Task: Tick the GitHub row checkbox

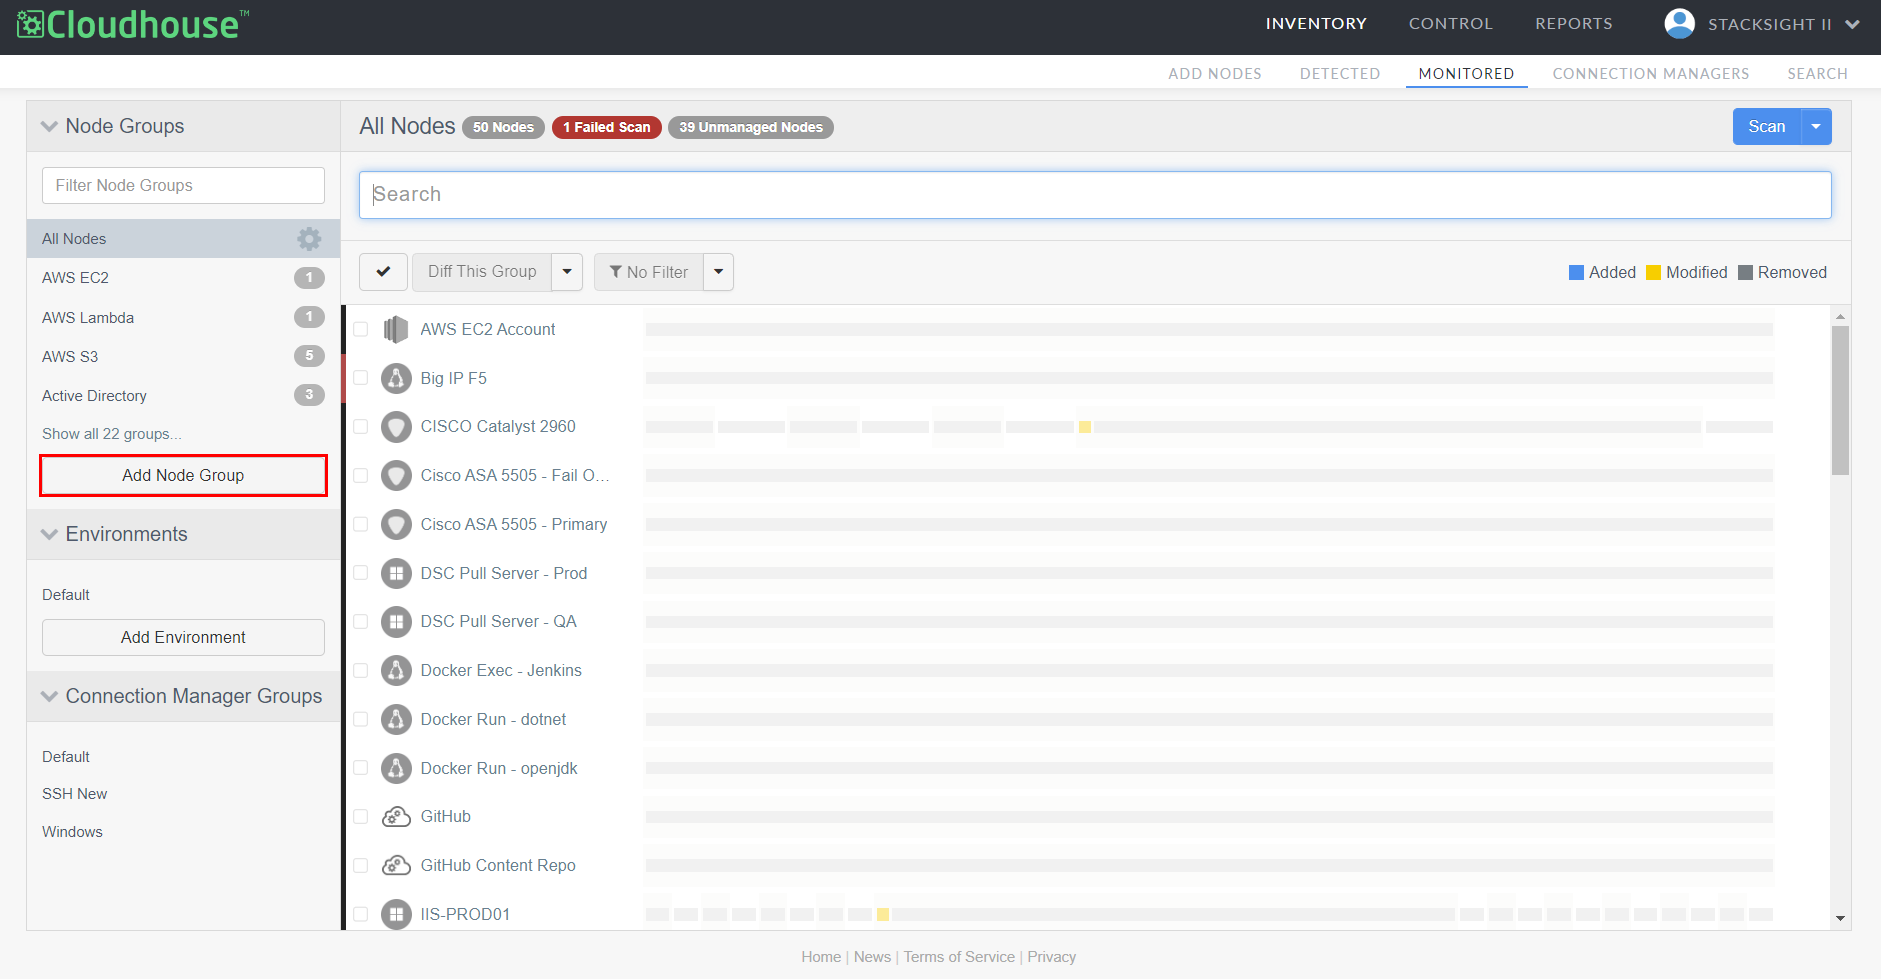Action: coord(361,817)
